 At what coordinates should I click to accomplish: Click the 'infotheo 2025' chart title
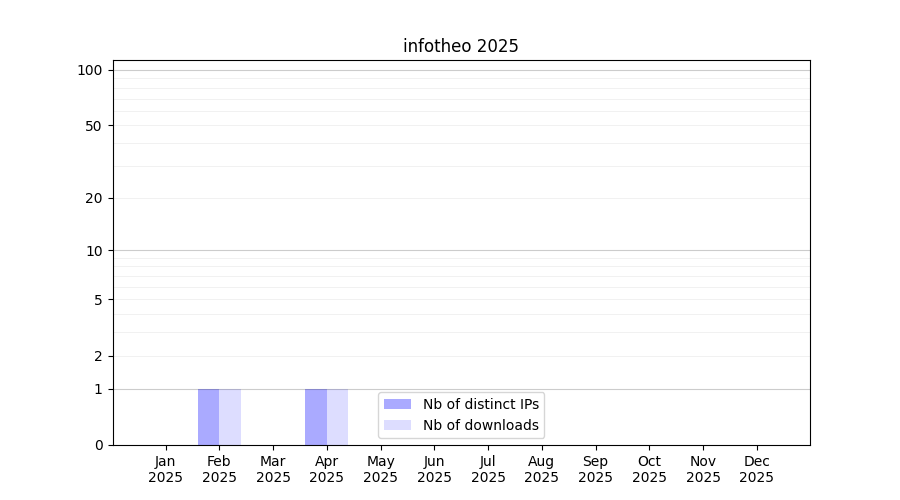(460, 46)
